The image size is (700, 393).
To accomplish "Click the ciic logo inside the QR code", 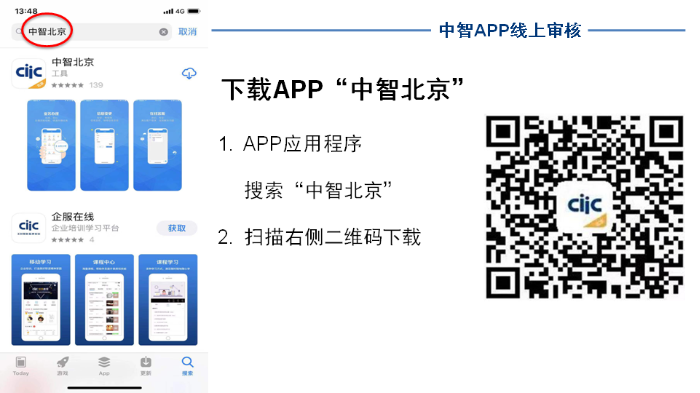I will click(584, 207).
